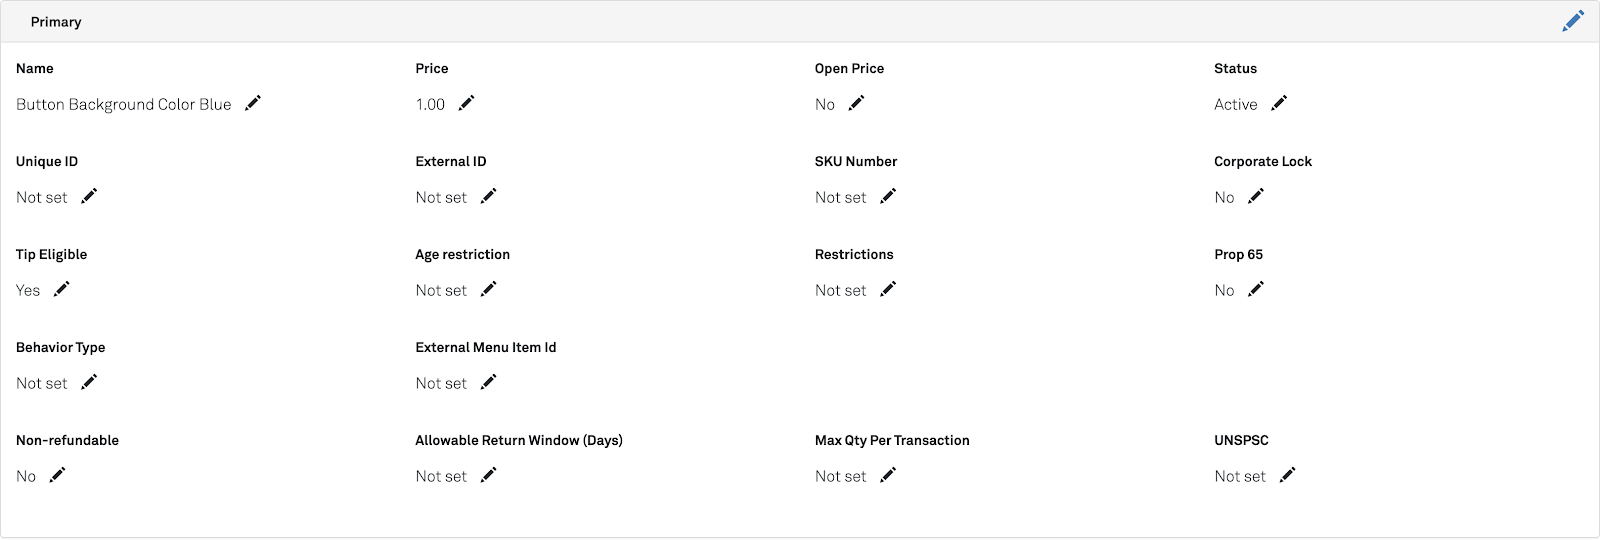The height and width of the screenshot is (540, 1600).
Task: Edit Allowable Return Window (Days) value
Action: pyautogui.click(x=488, y=475)
